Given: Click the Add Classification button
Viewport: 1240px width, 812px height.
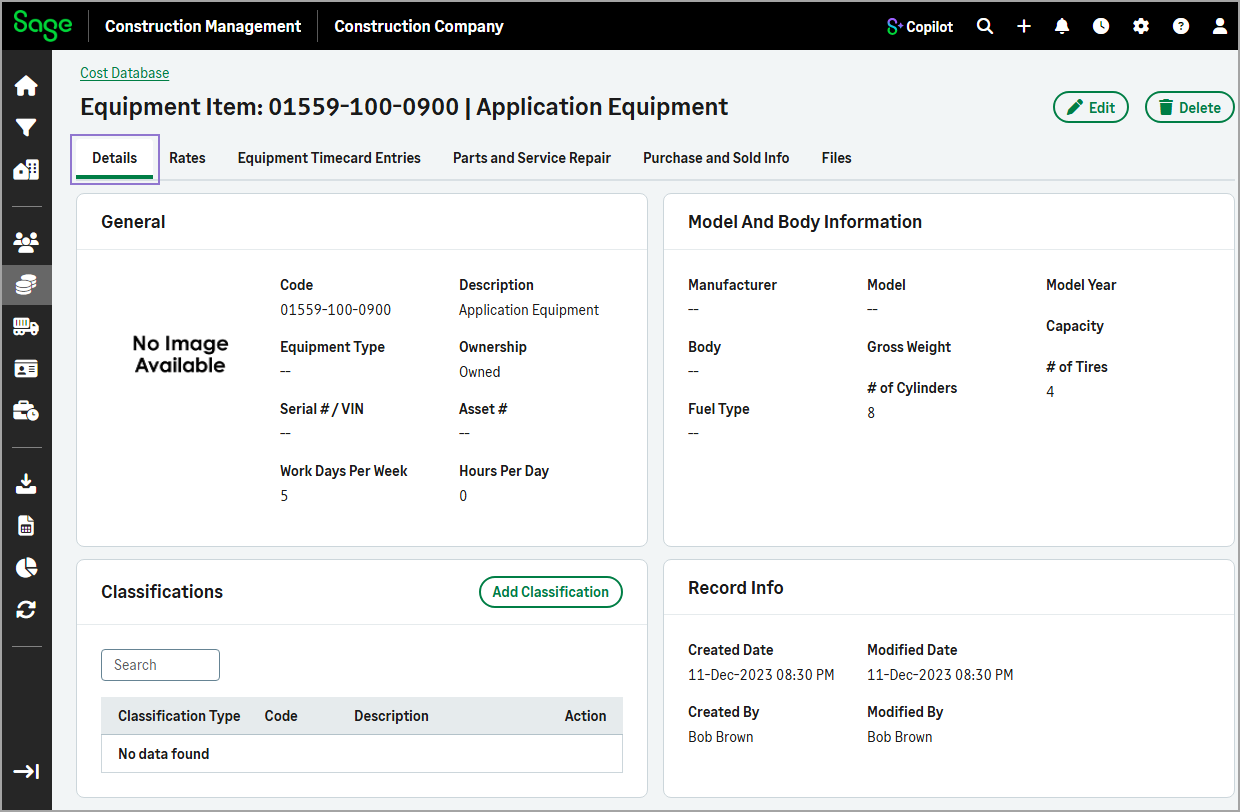Looking at the screenshot, I should [x=551, y=592].
